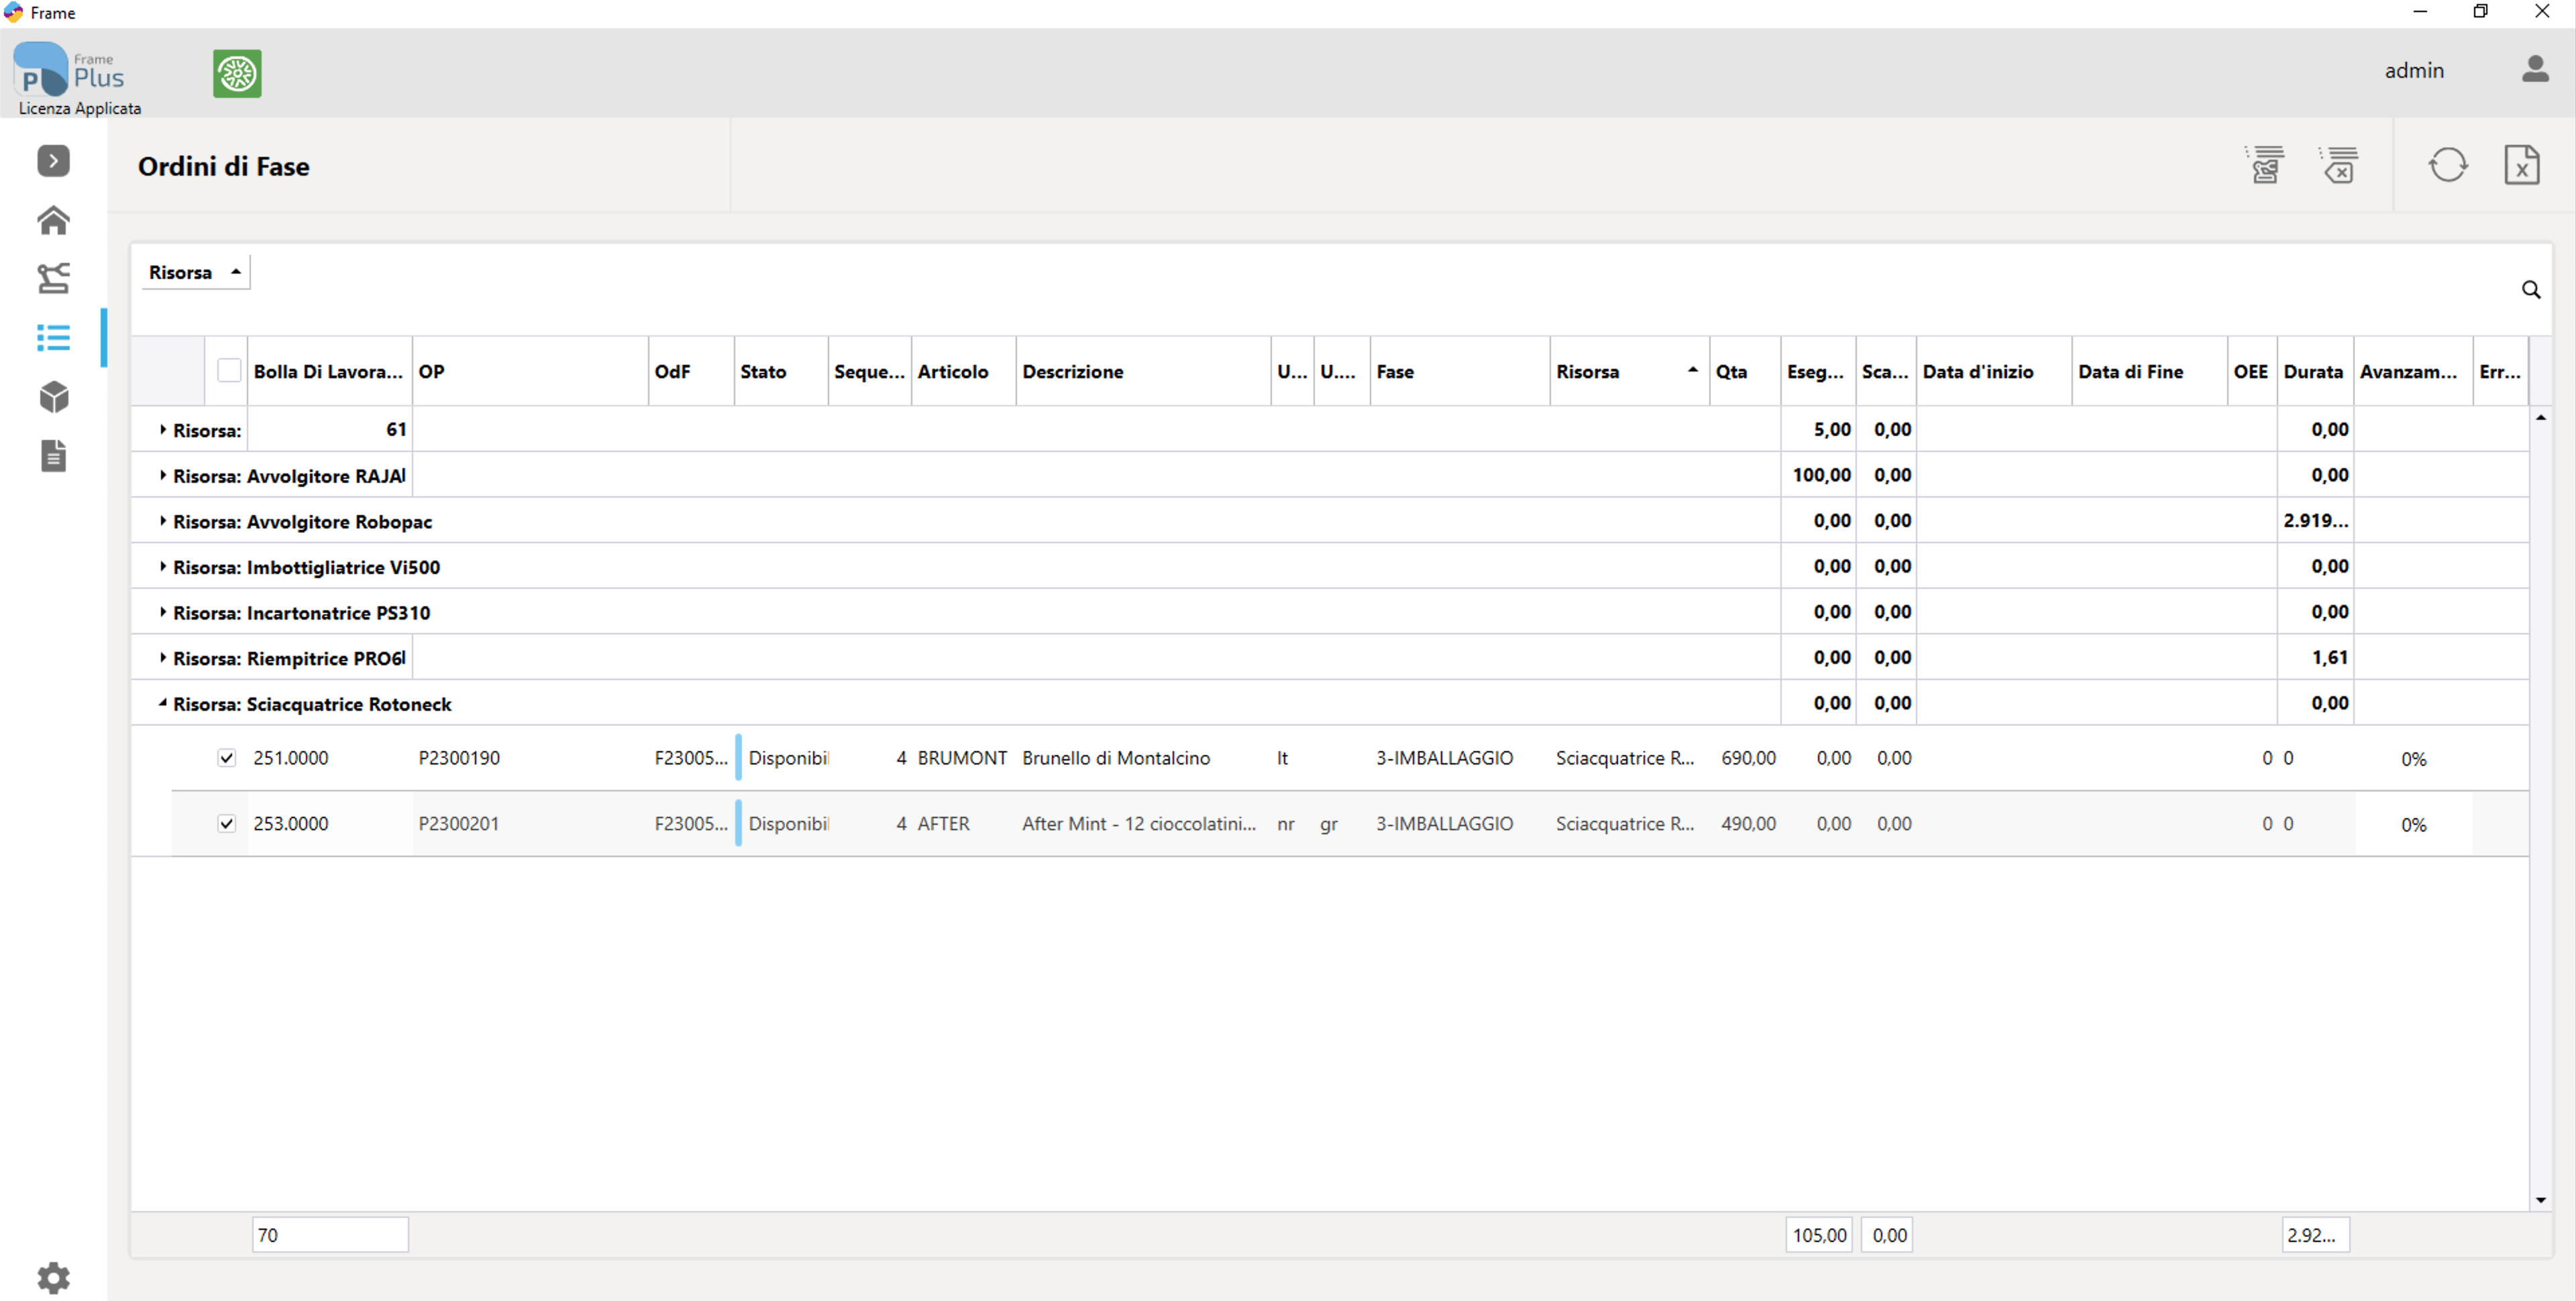2576x1301 pixels.
Task: Click the Frame Plus logo
Action: (68, 70)
